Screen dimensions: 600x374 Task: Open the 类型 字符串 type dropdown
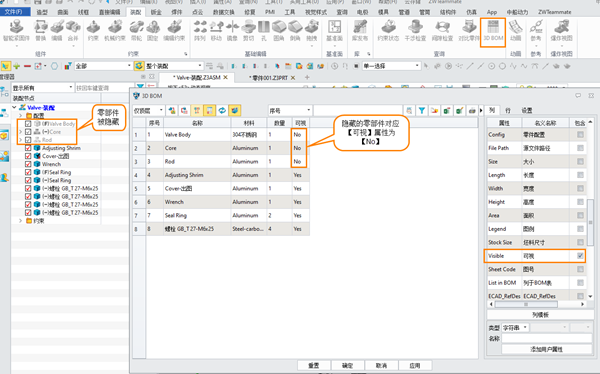click(x=515, y=328)
